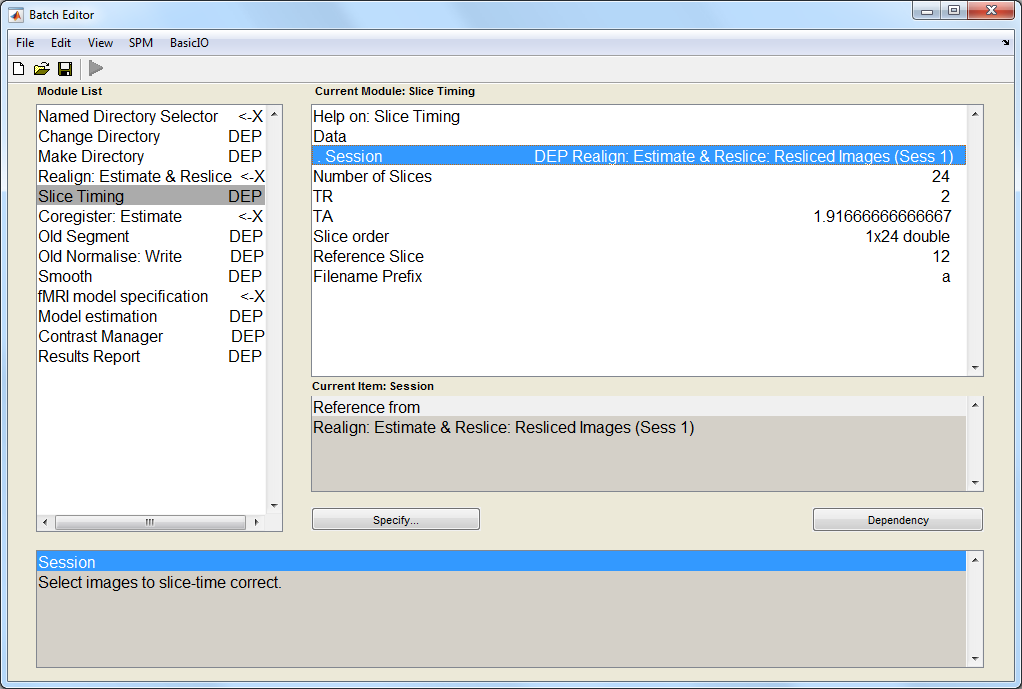Select Realign reference in Current Item list

503,428
